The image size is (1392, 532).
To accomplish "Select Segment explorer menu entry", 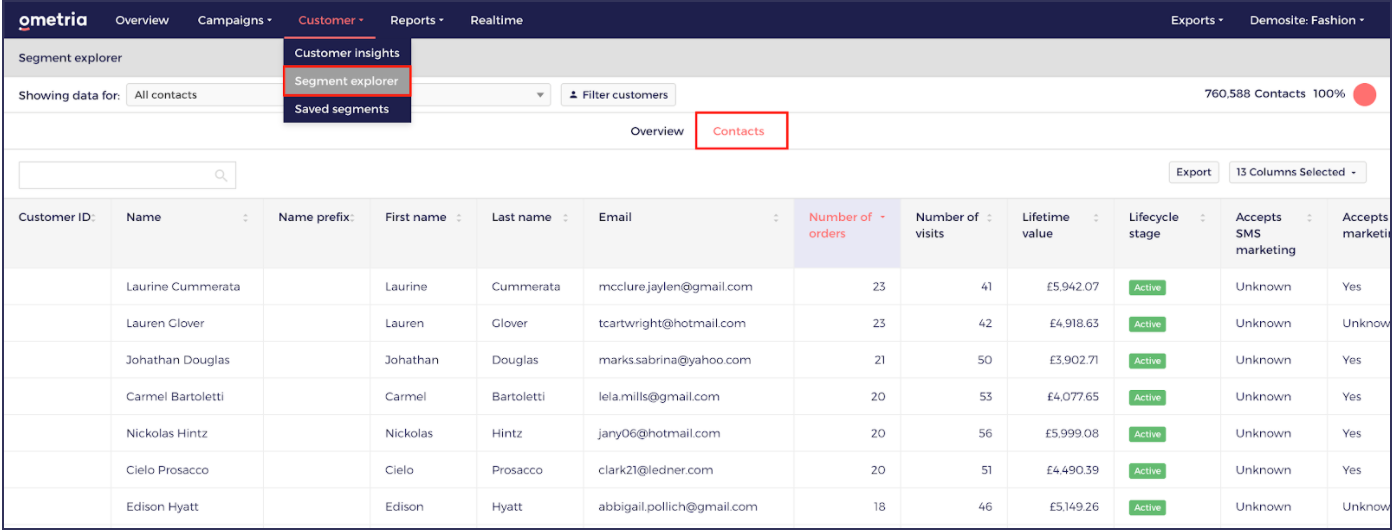I will pos(347,81).
